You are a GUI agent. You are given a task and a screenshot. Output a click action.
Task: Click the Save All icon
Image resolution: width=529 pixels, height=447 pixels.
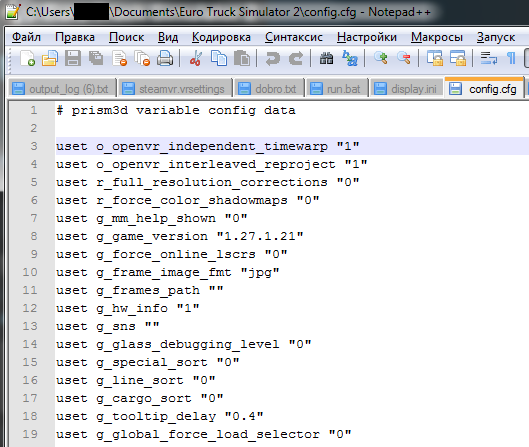(96, 58)
